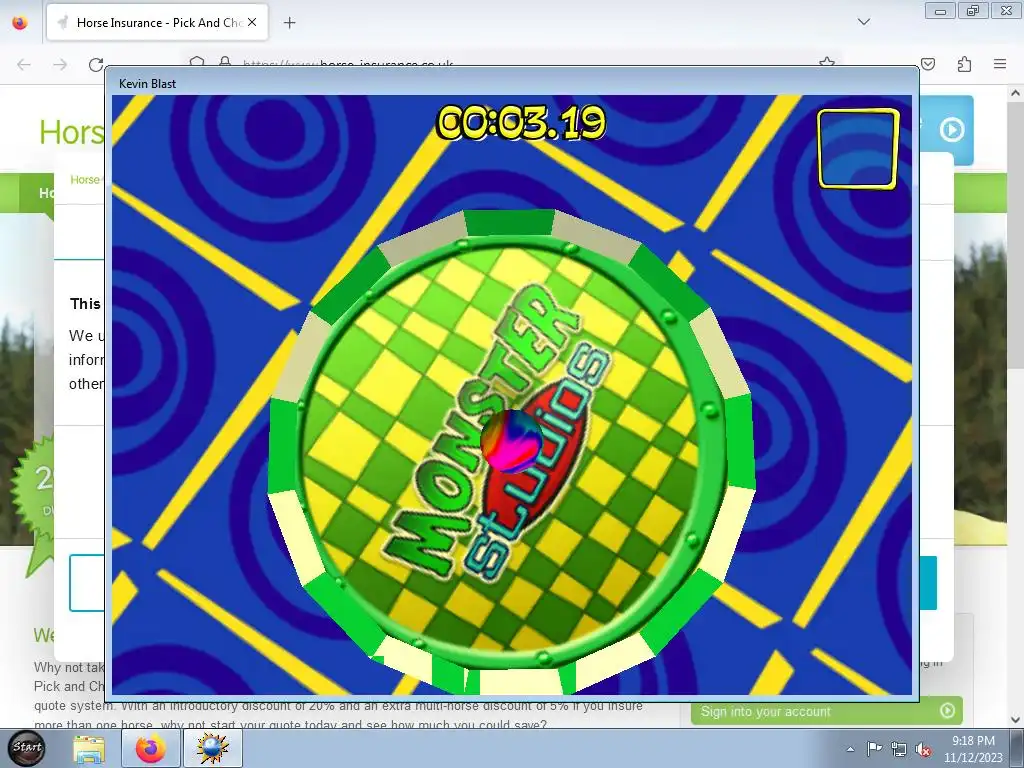Click the page scrollbar up arrow
This screenshot has width=1024, height=768.
tap(1016, 93)
